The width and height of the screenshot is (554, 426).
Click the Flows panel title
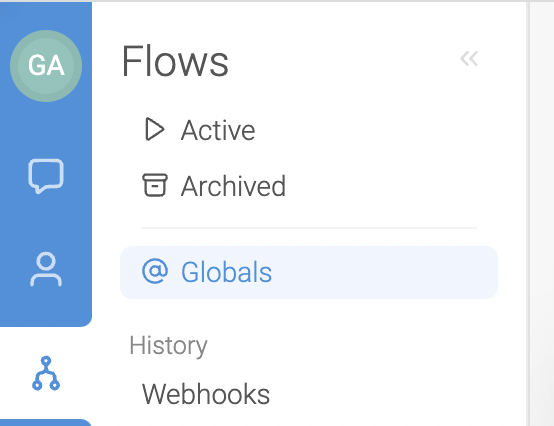[175, 61]
